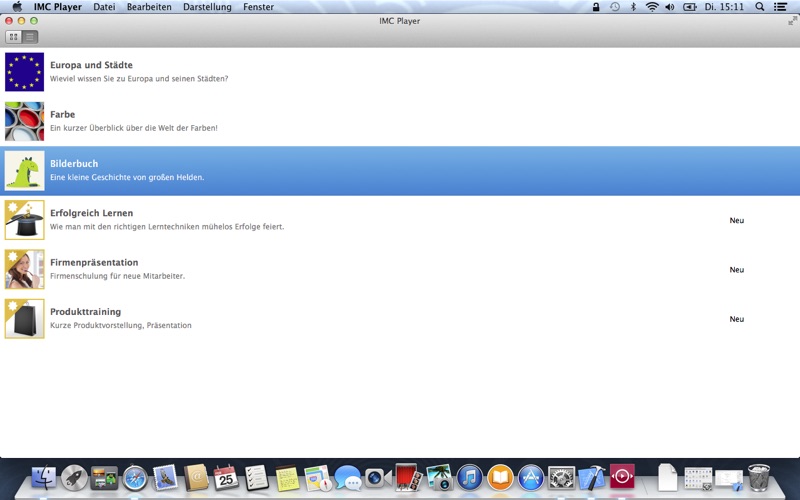Open Spotlight search magnifier
The height and width of the screenshot is (500, 800).
[760, 7]
